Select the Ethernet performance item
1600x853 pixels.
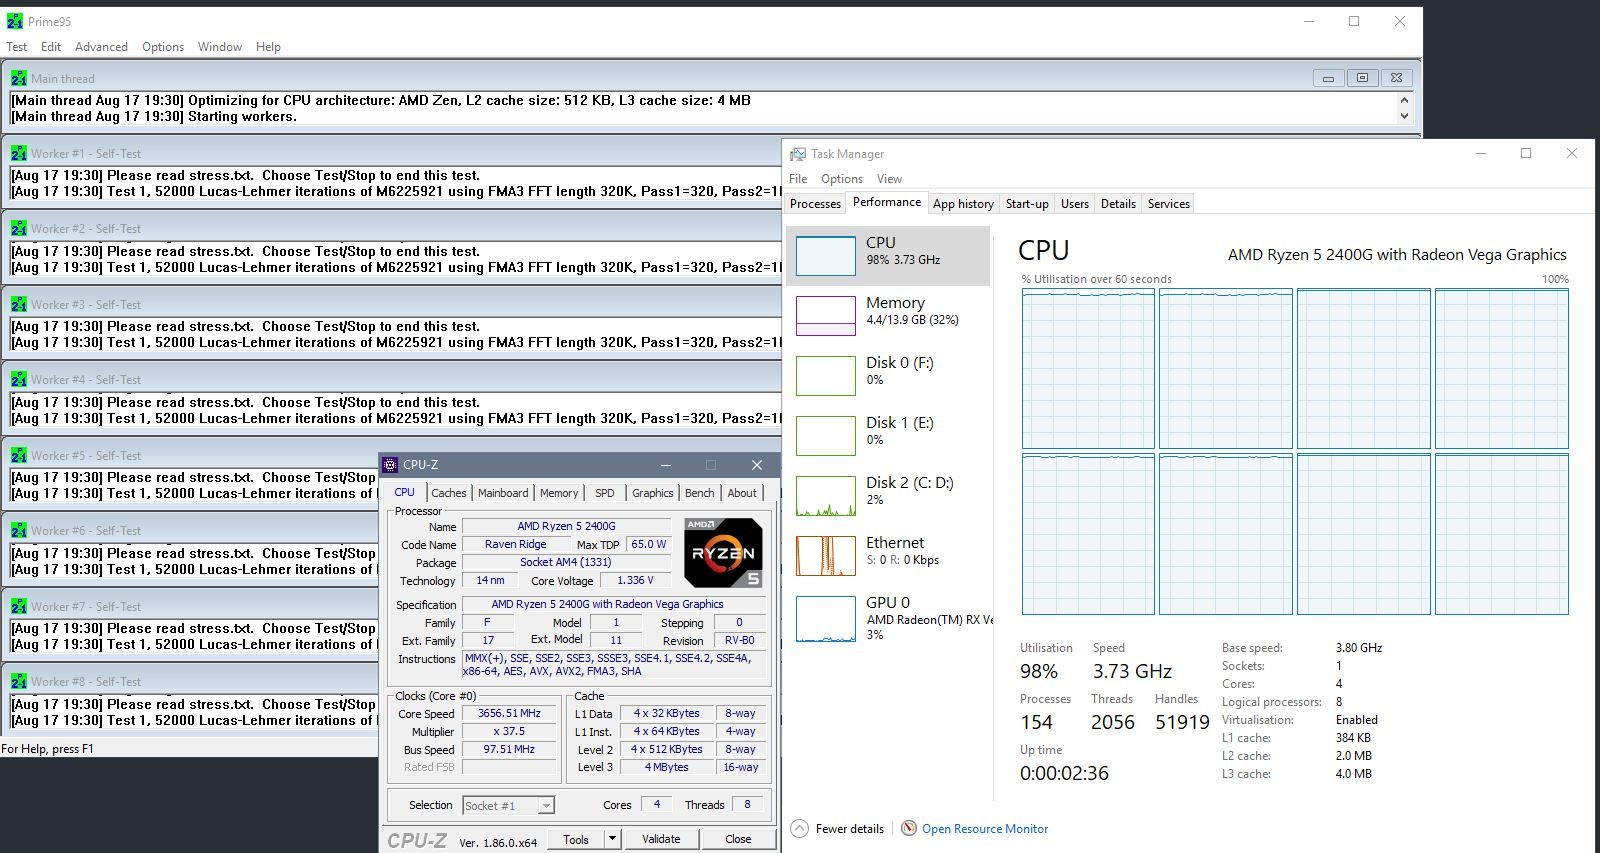click(888, 555)
